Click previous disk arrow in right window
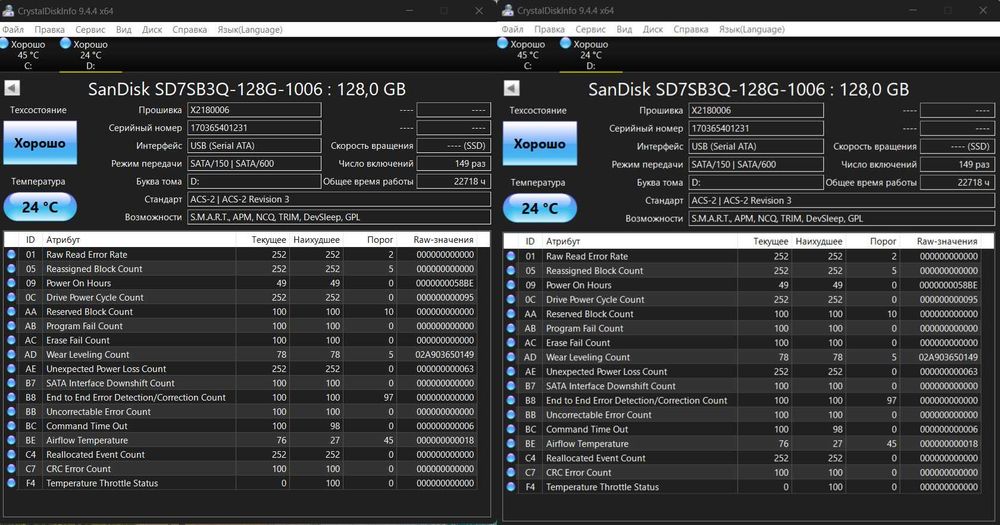The width and height of the screenshot is (1000, 525). (x=511, y=88)
